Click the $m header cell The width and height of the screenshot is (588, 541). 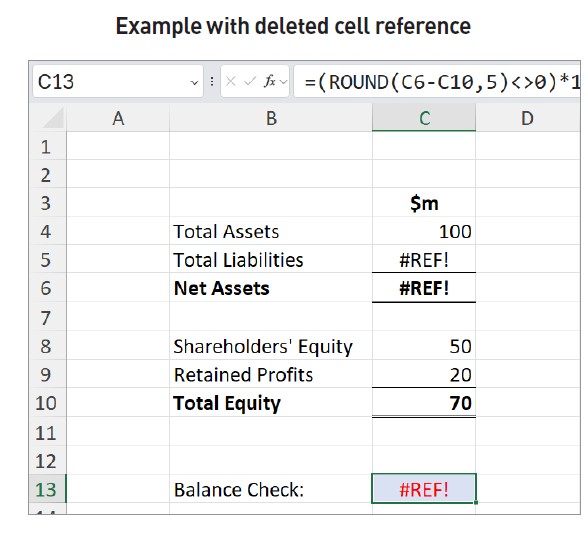(x=424, y=203)
